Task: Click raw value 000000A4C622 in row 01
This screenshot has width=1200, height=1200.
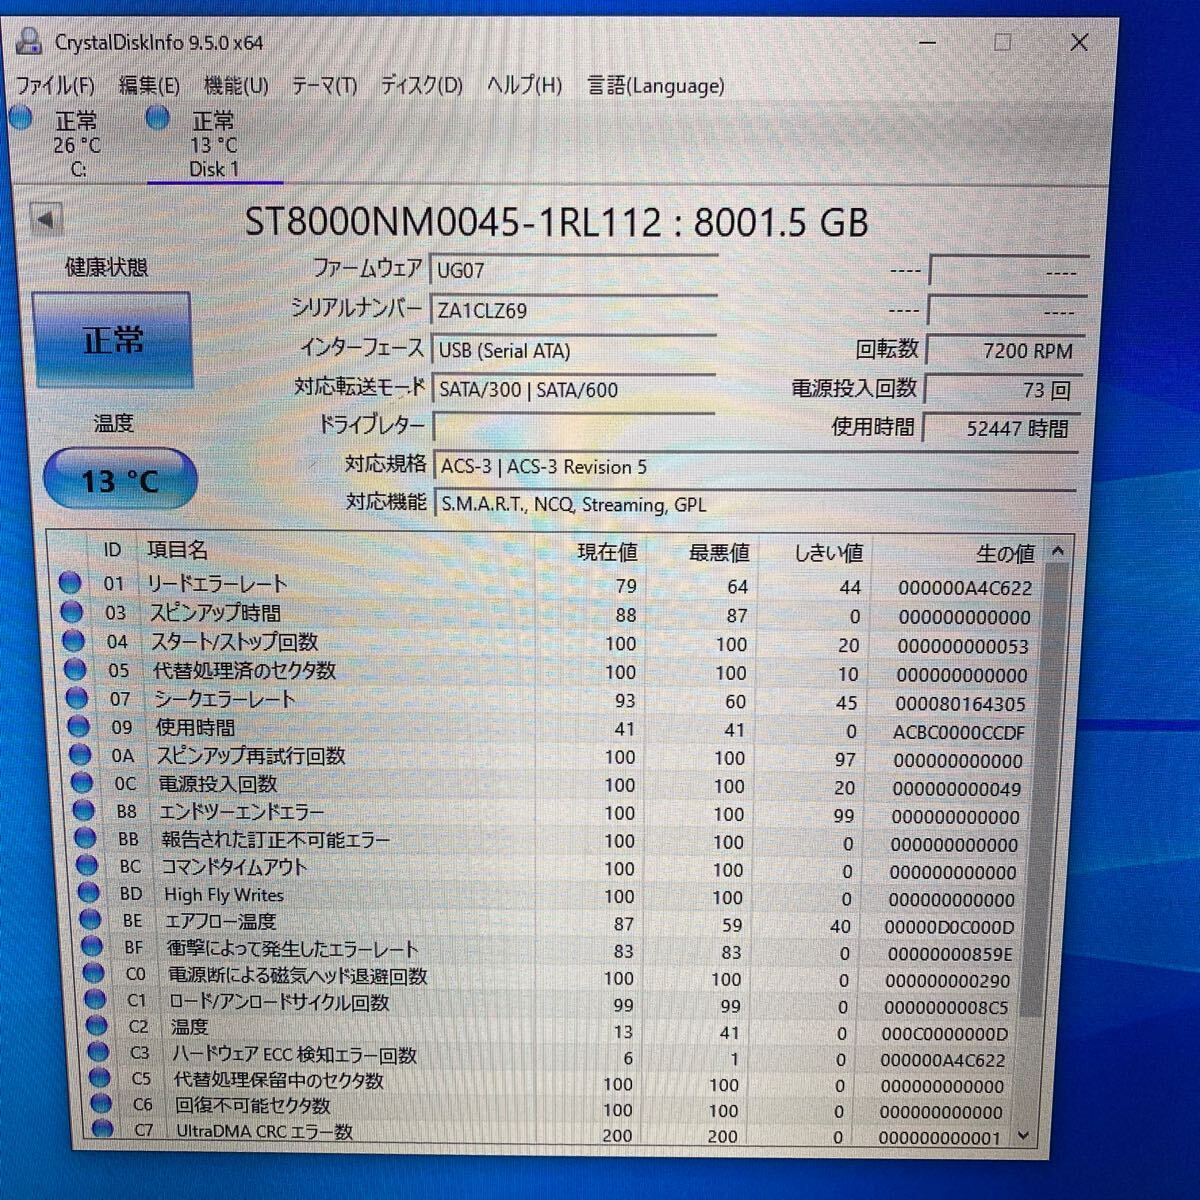Action: [x=965, y=588]
